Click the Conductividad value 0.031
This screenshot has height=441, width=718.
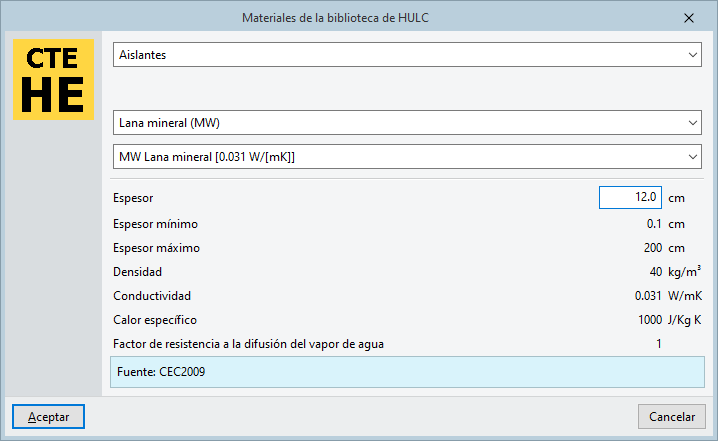648,296
